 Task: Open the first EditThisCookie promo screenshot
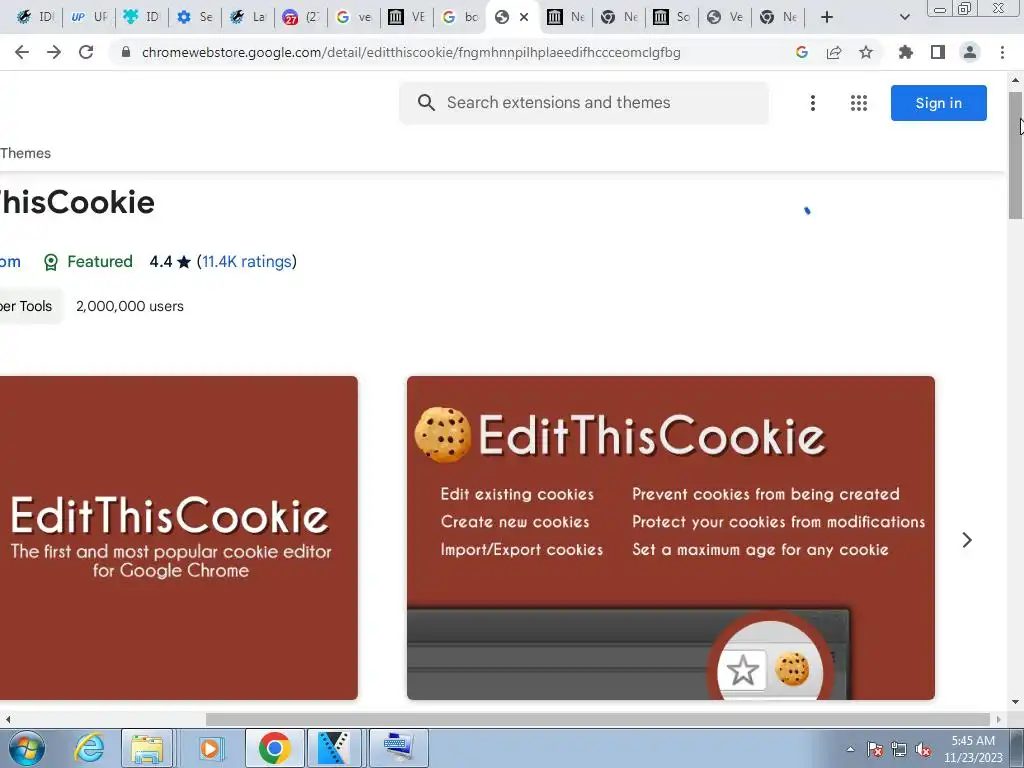pos(179,537)
